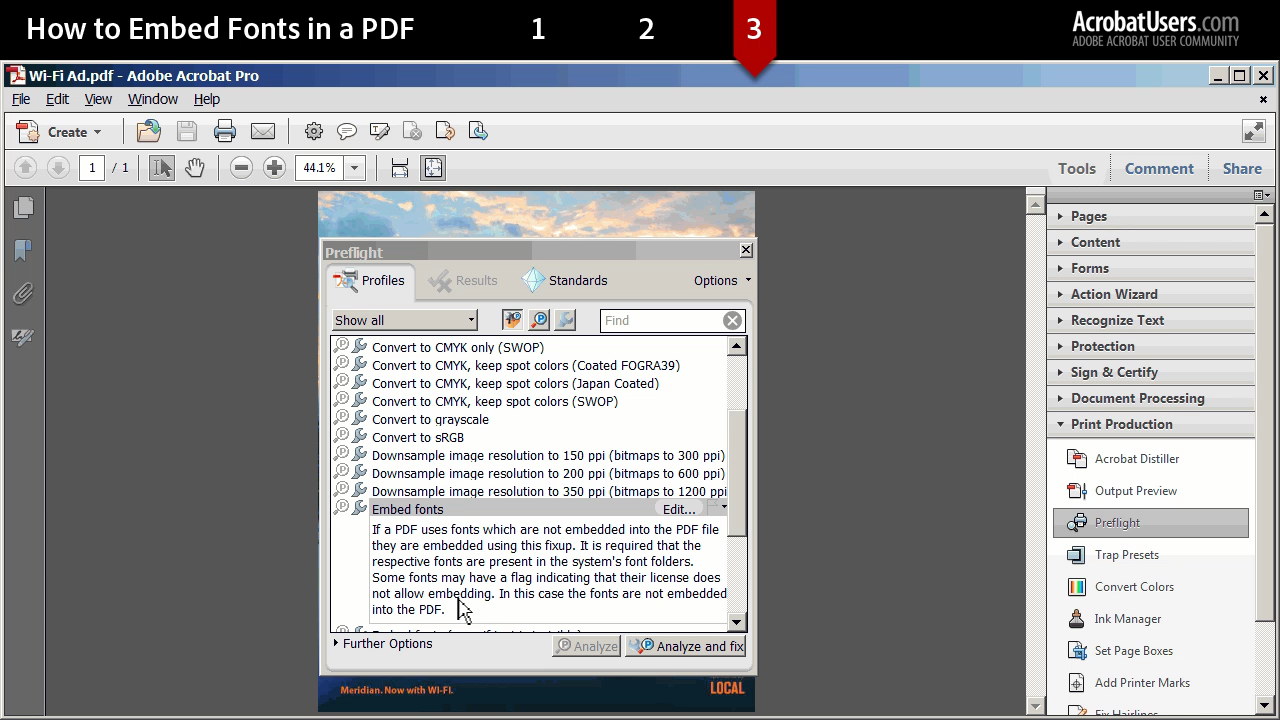Click the zoom in plus button
The height and width of the screenshot is (720, 1280).
[x=274, y=168]
